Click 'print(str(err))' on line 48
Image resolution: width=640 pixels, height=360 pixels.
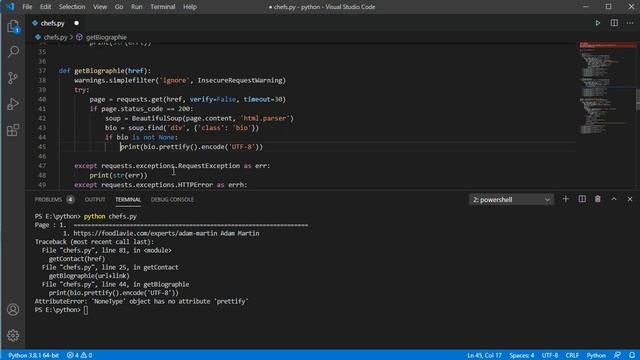pos(118,176)
